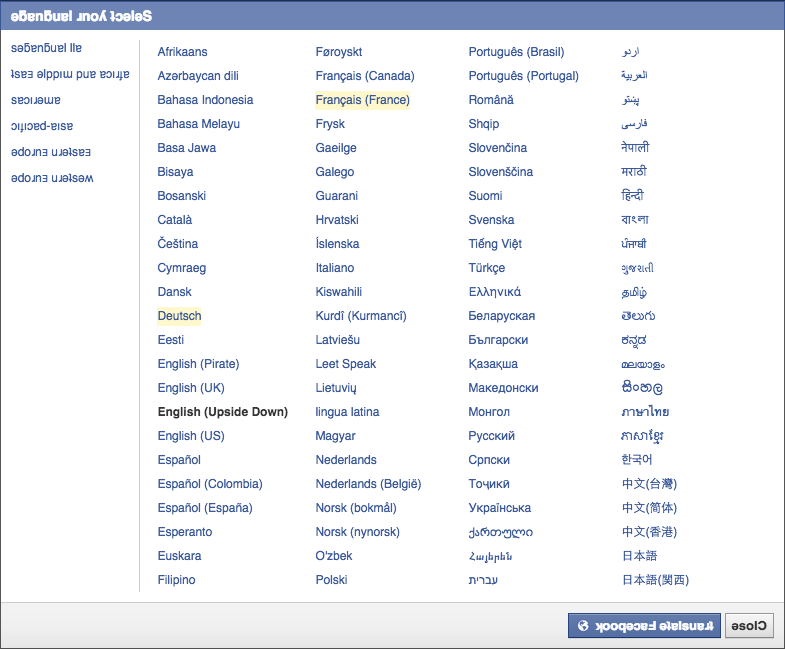Switch to the 'americas' region filter
The image size is (785, 649).
[35, 100]
